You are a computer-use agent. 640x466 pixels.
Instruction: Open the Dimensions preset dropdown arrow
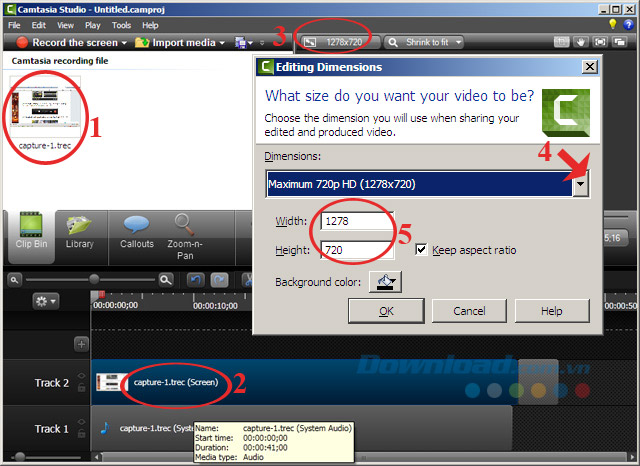click(x=580, y=184)
